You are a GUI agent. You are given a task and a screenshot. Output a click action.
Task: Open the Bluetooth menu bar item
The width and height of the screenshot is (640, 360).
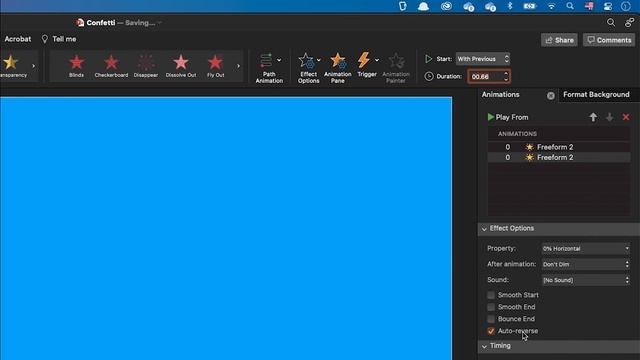coord(510,6)
